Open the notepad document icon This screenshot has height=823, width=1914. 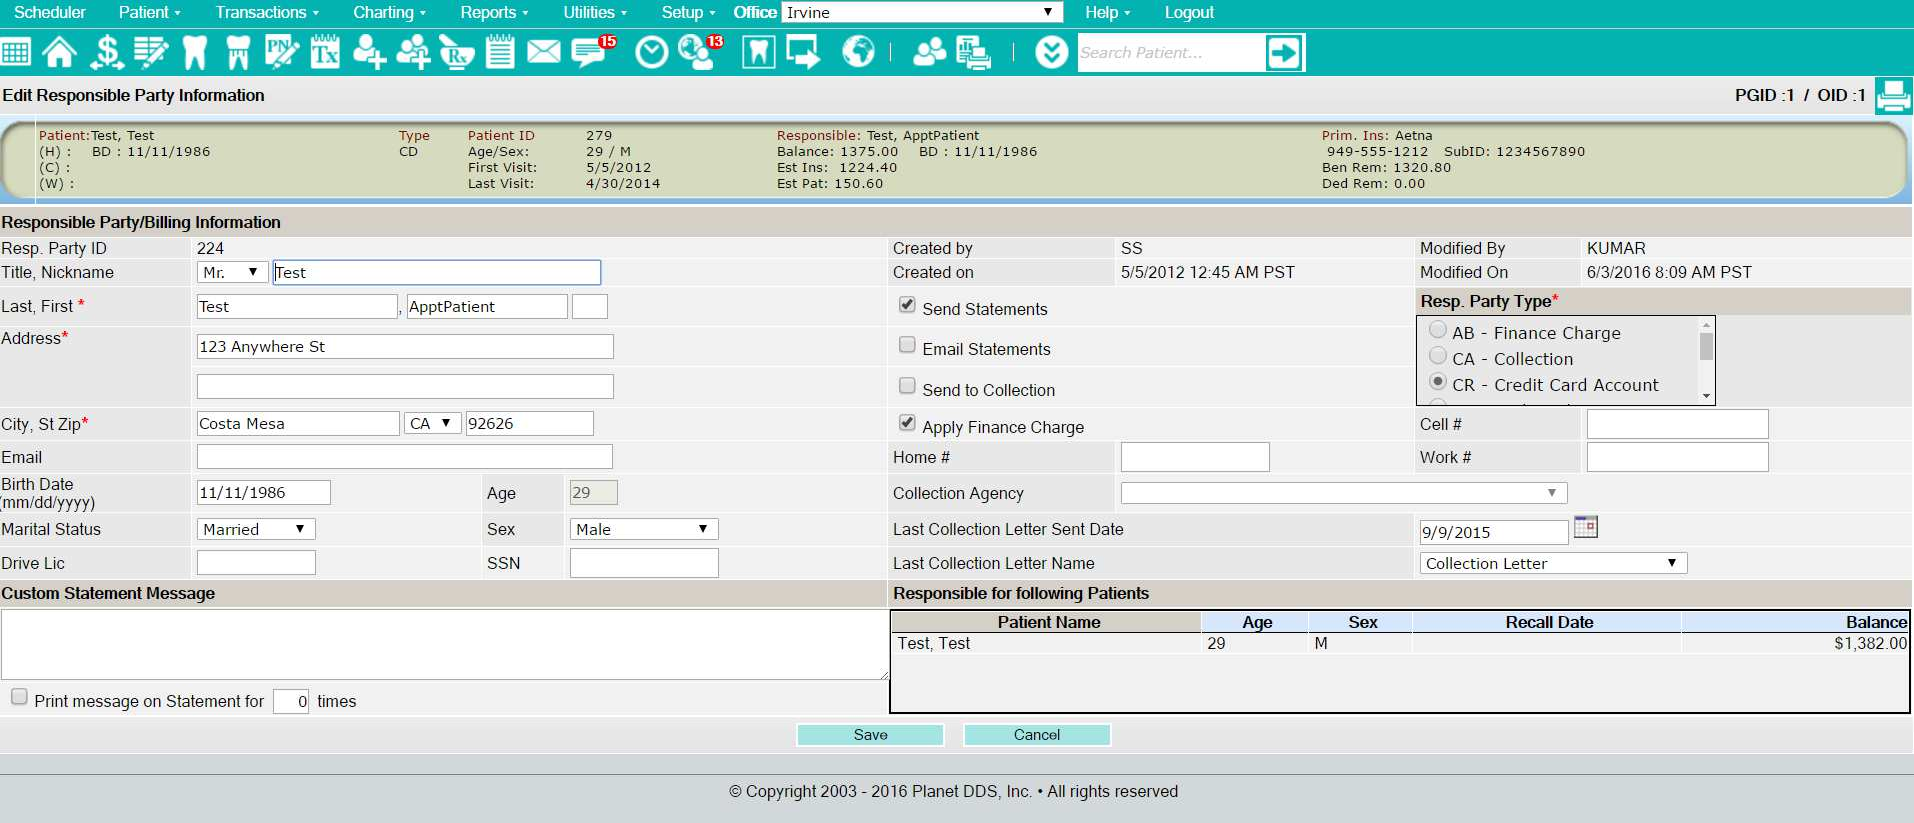tap(500, 52)
